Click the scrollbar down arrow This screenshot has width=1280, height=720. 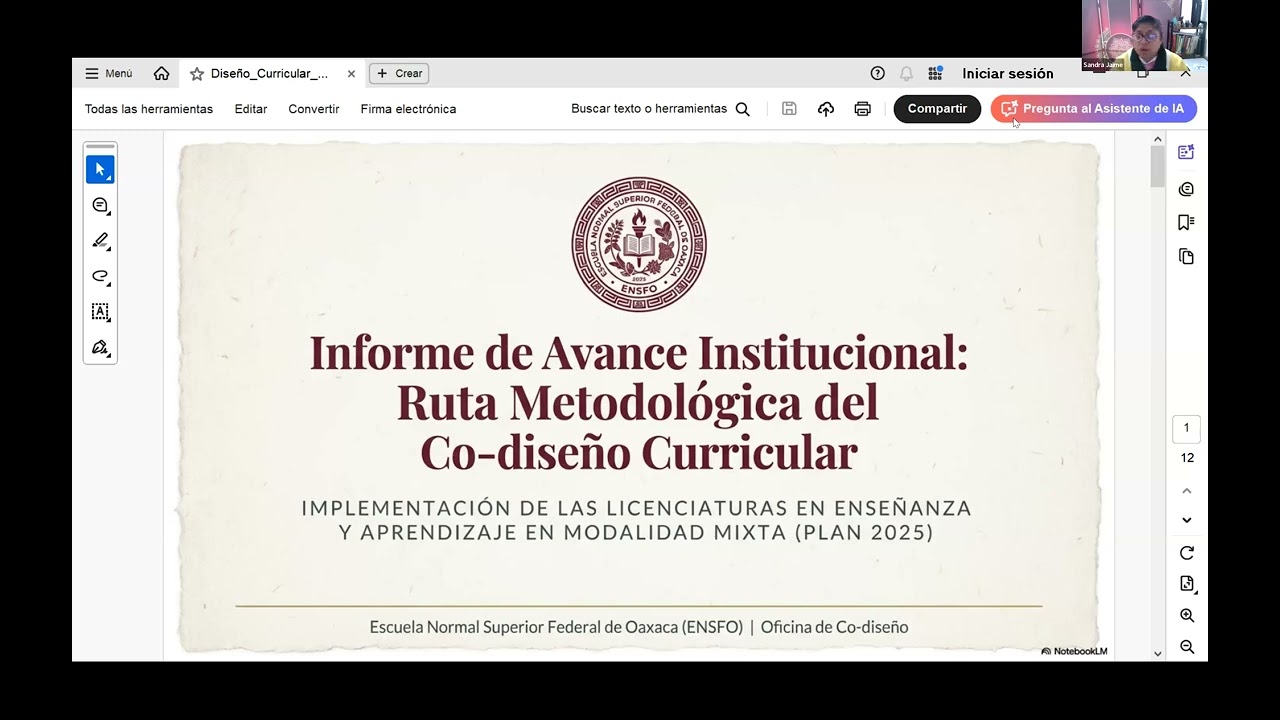1158,654
